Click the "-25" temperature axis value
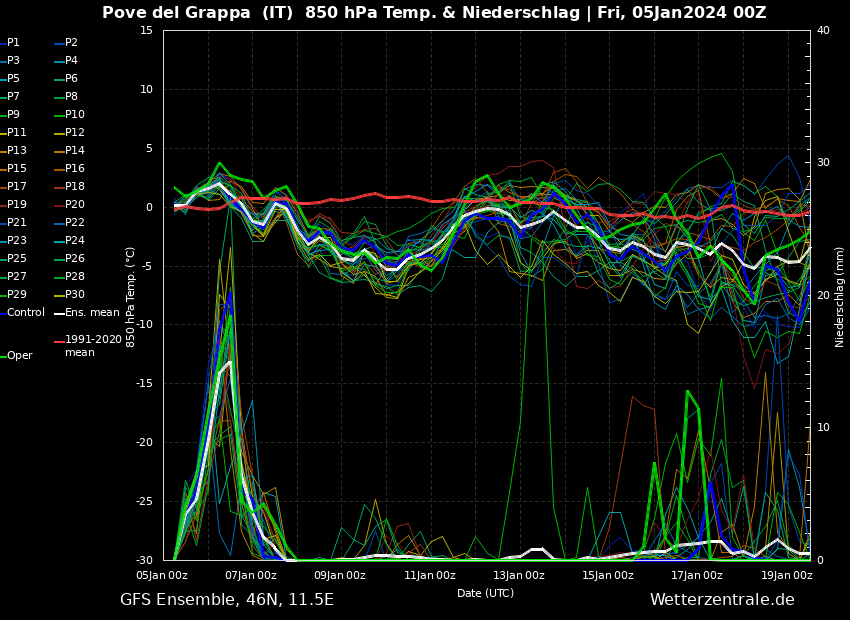 pos(145,501)
